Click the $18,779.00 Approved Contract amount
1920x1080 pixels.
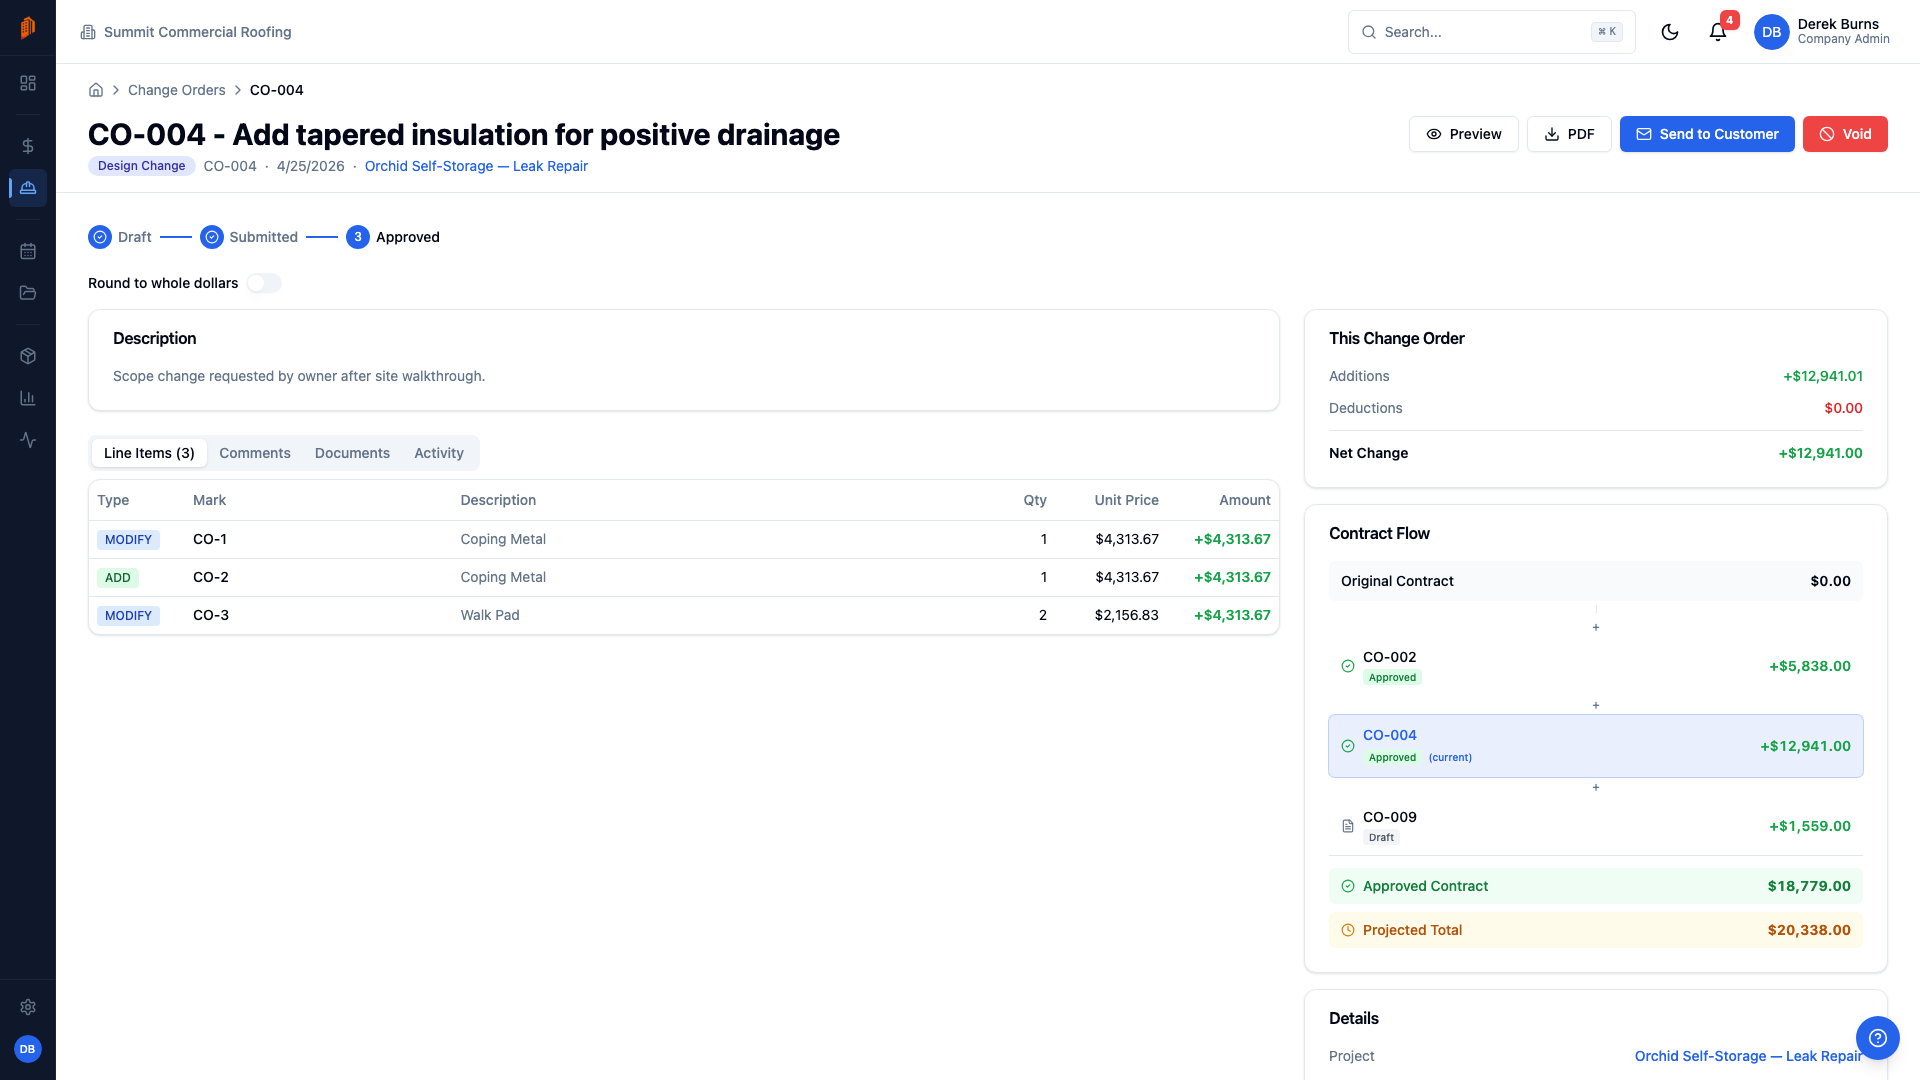[x=1809, y=886]
